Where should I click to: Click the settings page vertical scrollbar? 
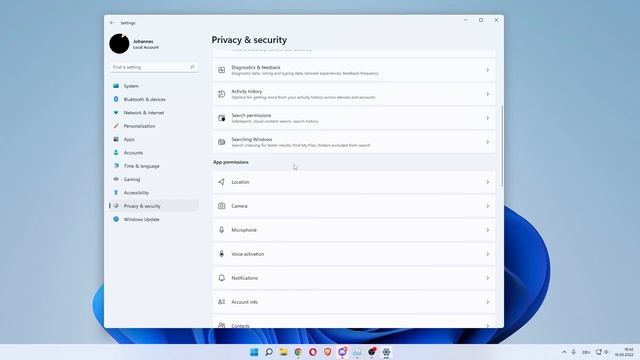pos(502,146)
